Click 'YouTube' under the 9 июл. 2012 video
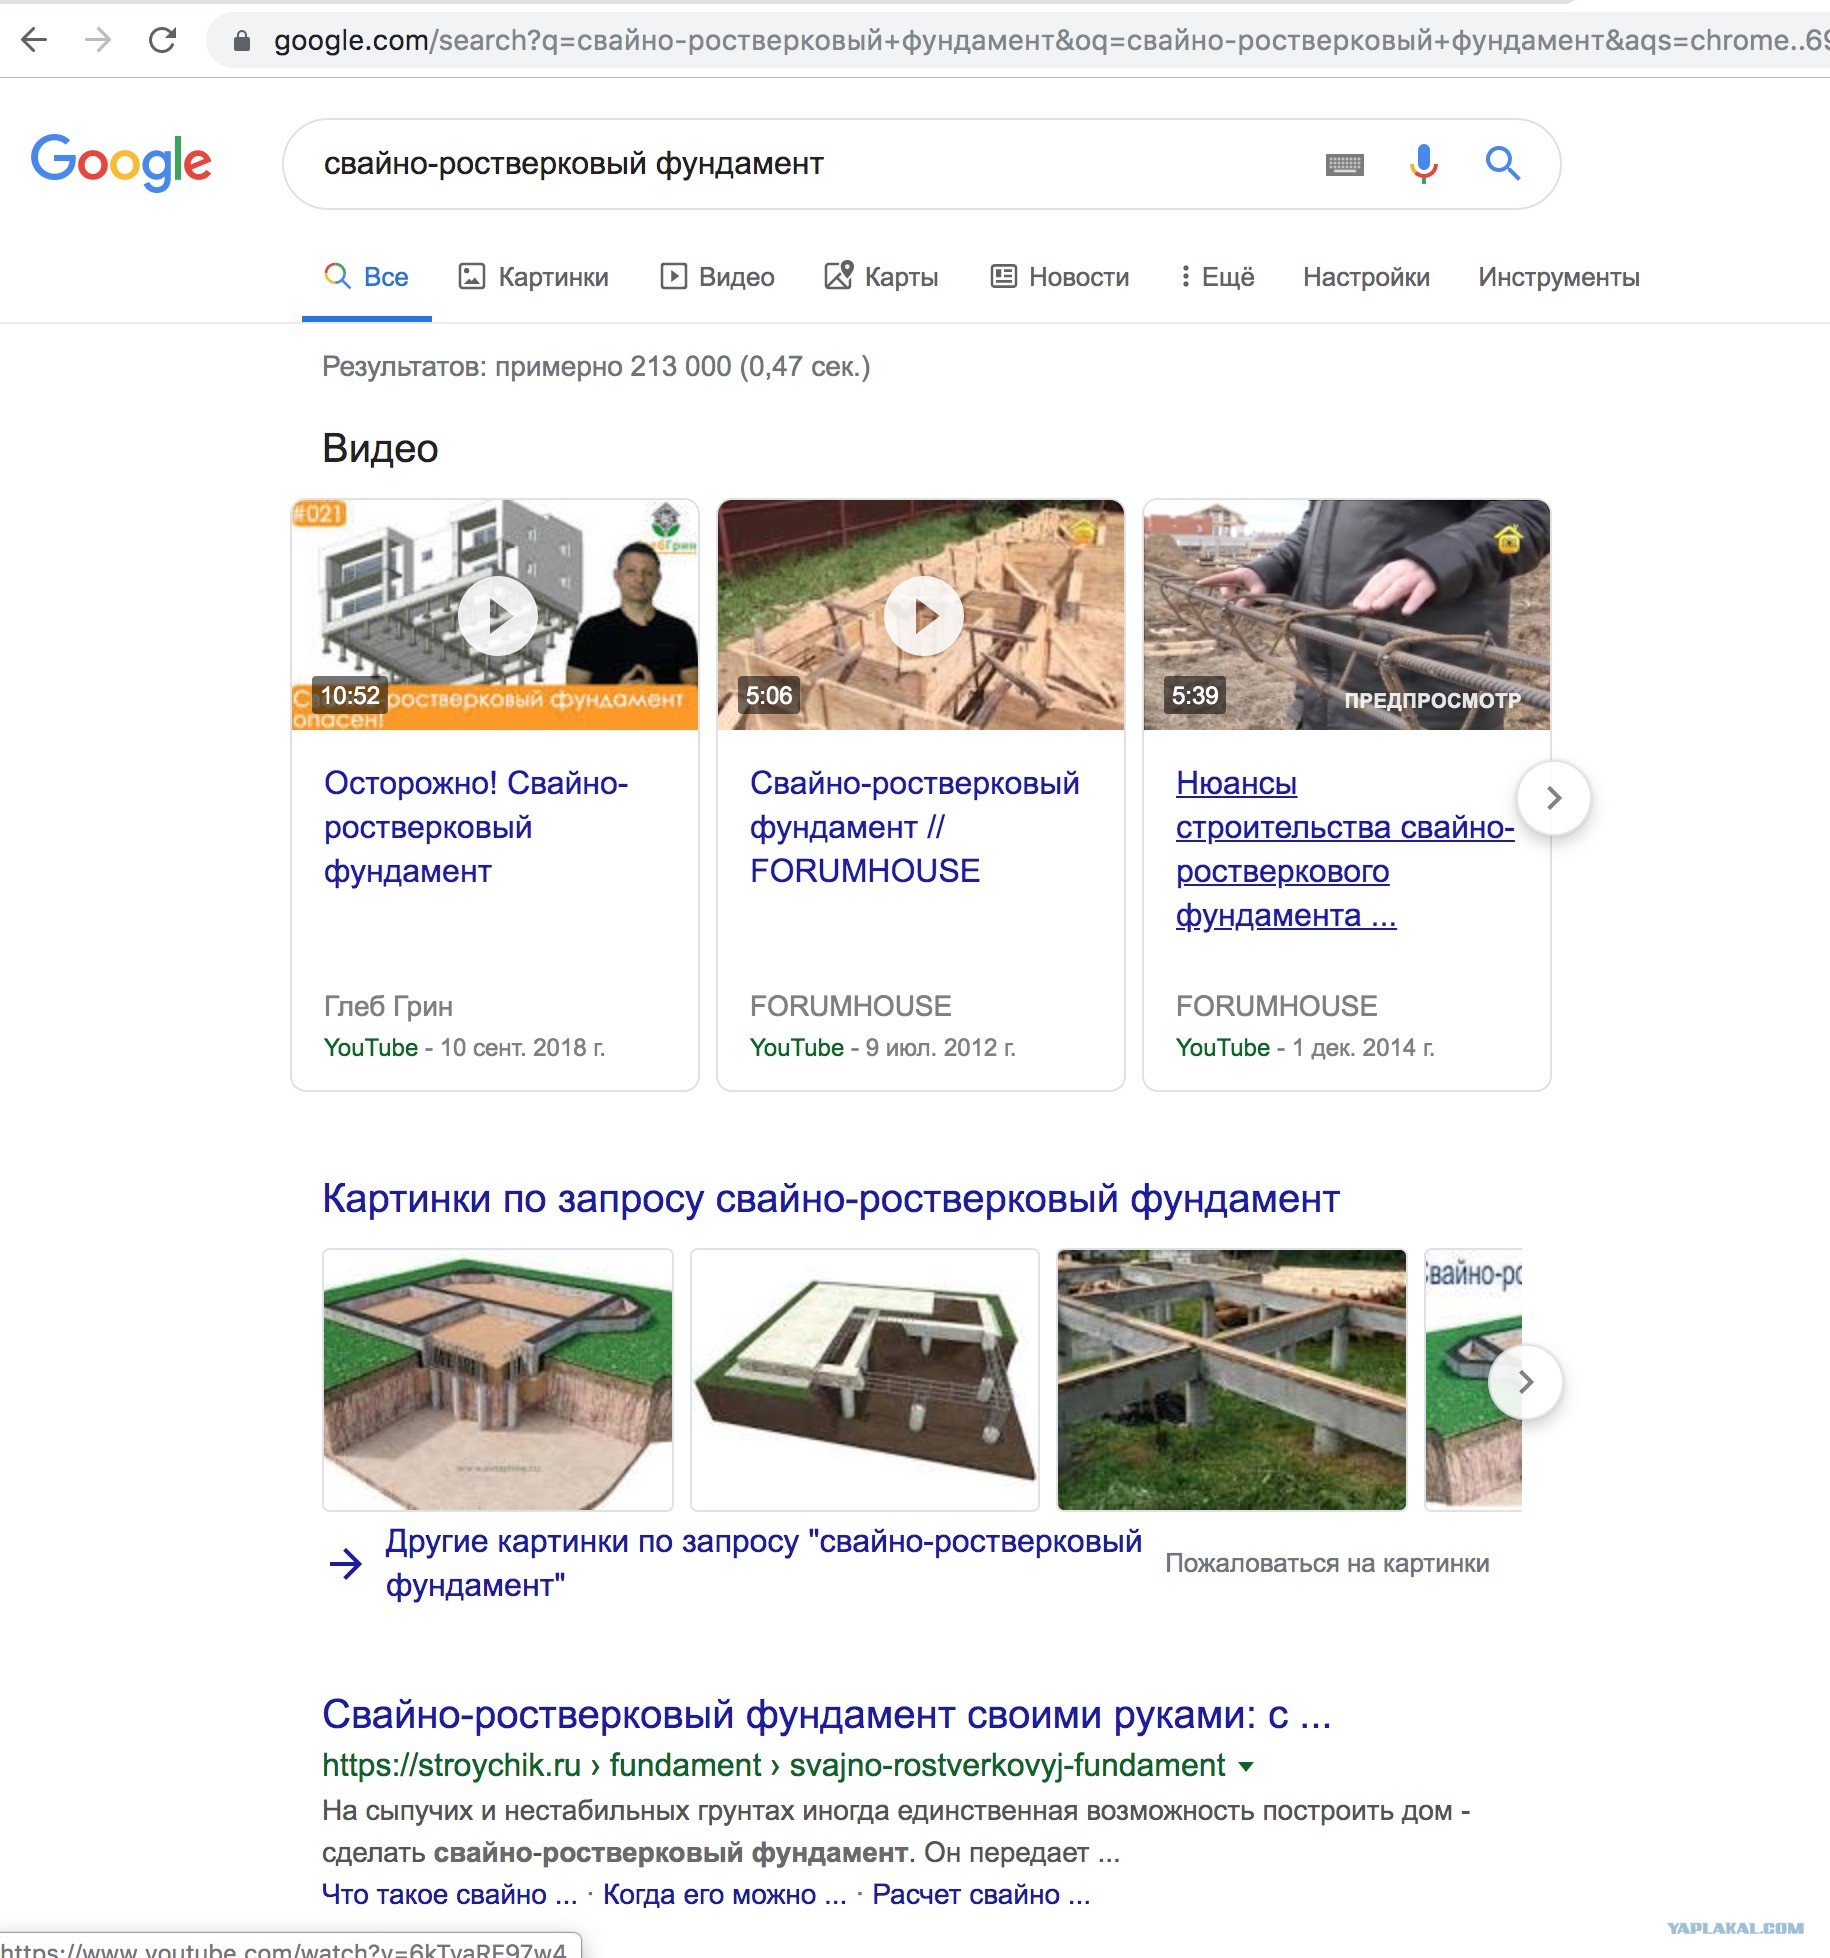 click(797, 1047)
